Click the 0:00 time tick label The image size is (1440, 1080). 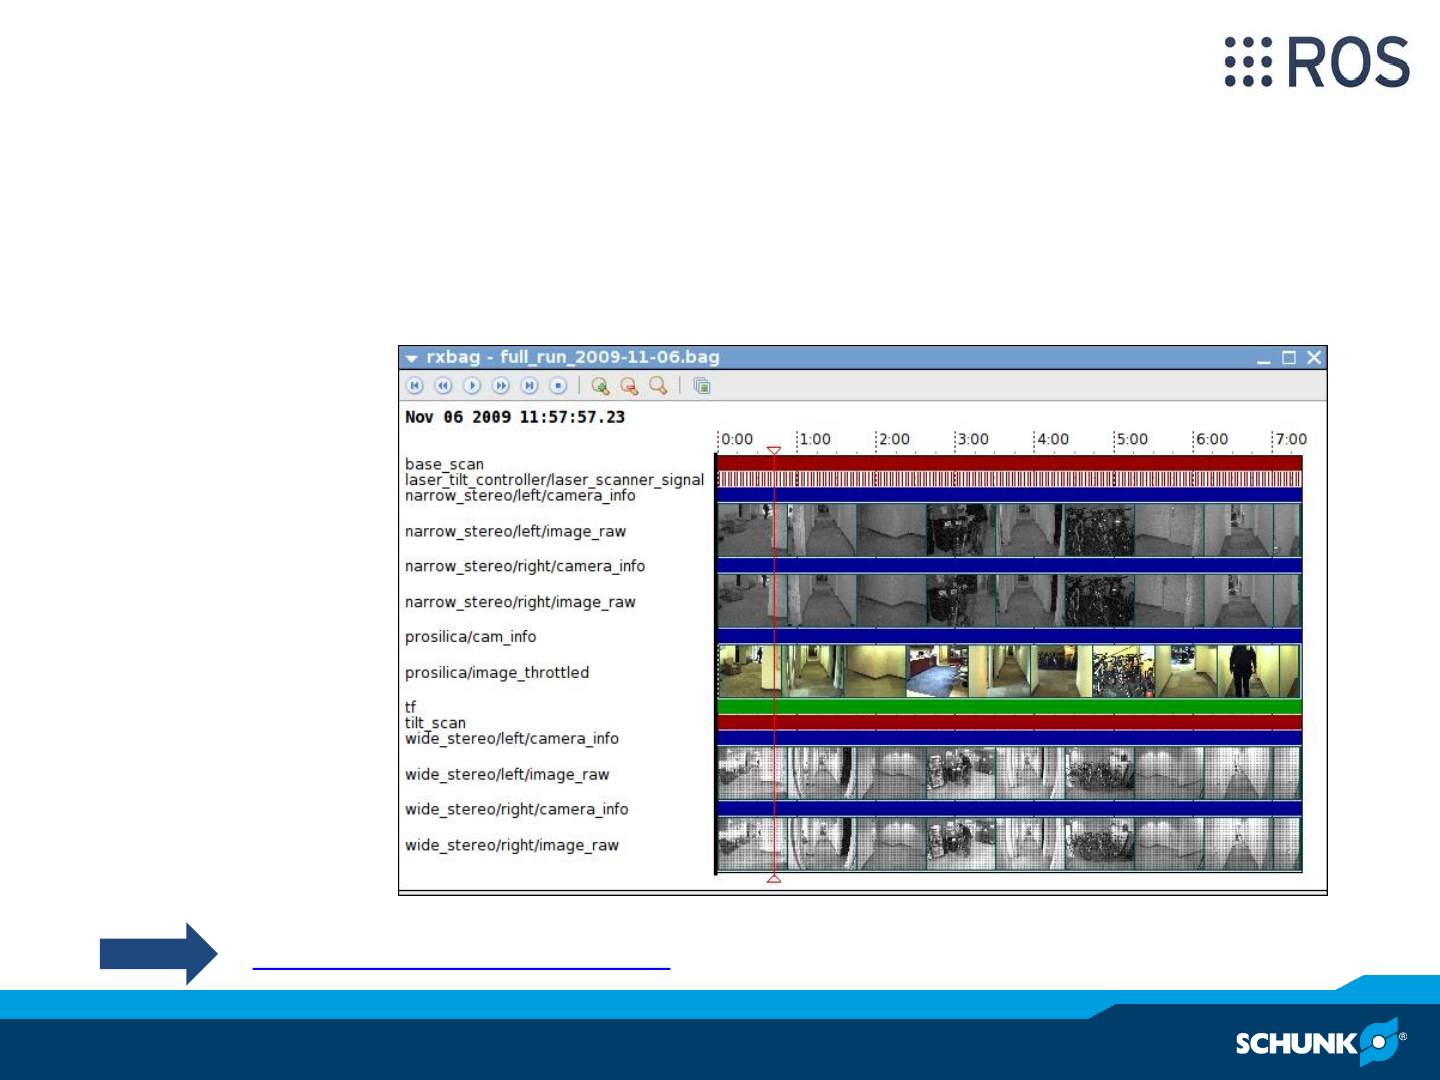tap(737, 439)
